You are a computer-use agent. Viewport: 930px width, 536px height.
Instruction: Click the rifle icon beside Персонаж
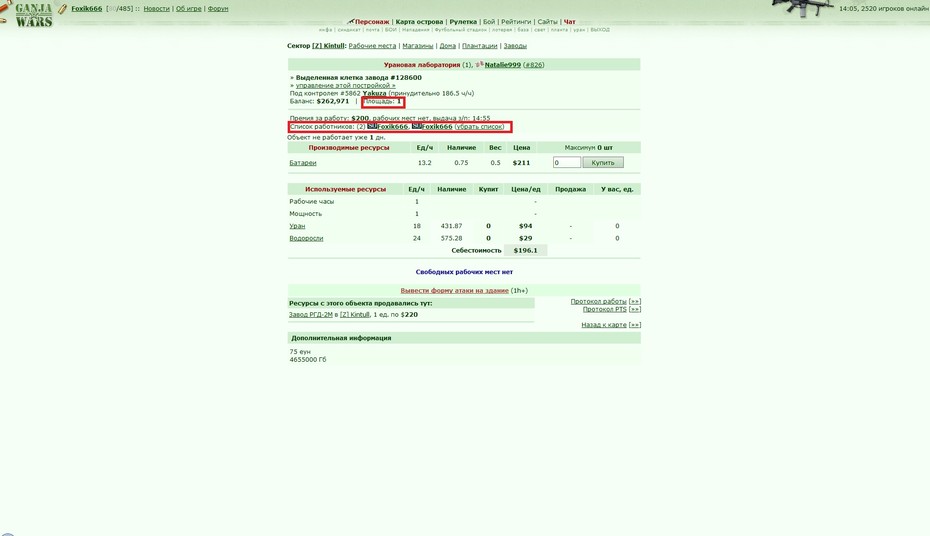point(351,21)
